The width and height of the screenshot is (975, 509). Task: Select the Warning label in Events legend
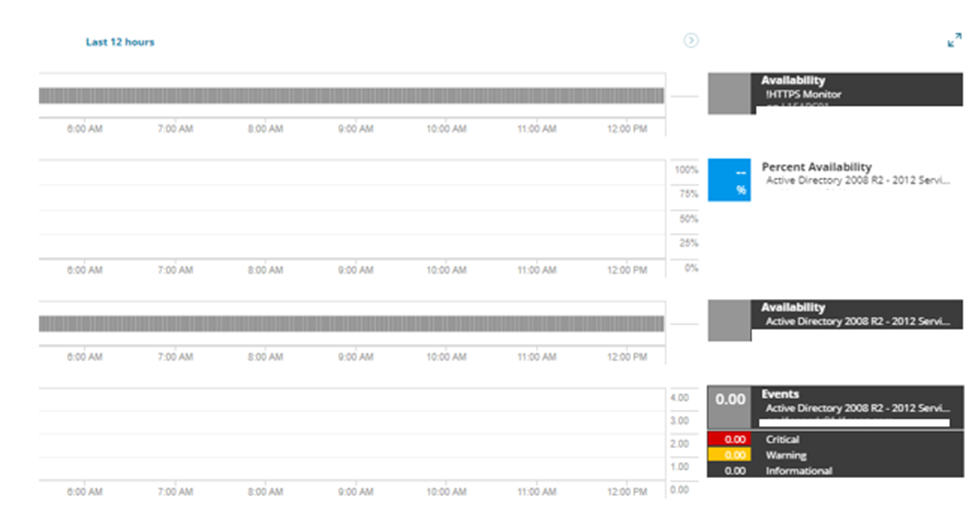(x=786, y=455)
